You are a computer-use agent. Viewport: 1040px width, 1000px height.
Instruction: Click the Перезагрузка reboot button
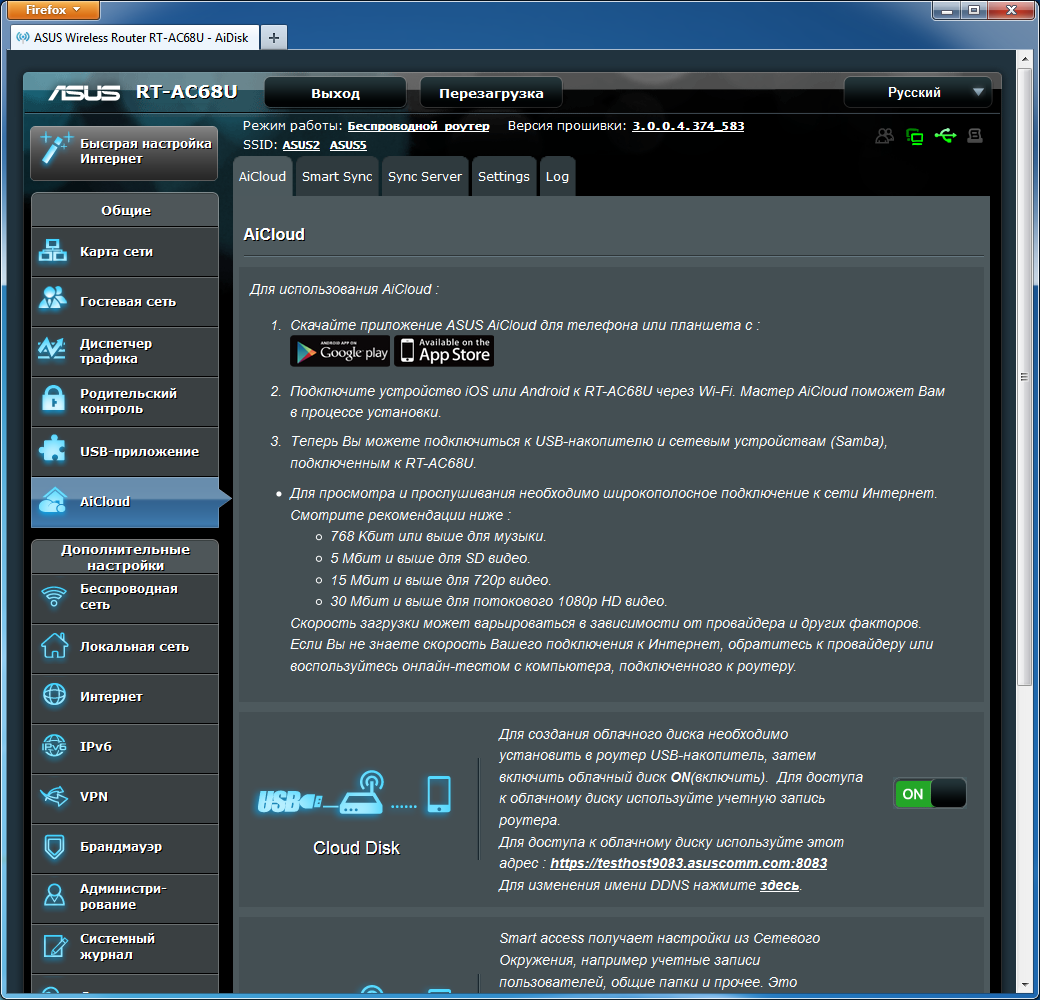click(491, 93)
